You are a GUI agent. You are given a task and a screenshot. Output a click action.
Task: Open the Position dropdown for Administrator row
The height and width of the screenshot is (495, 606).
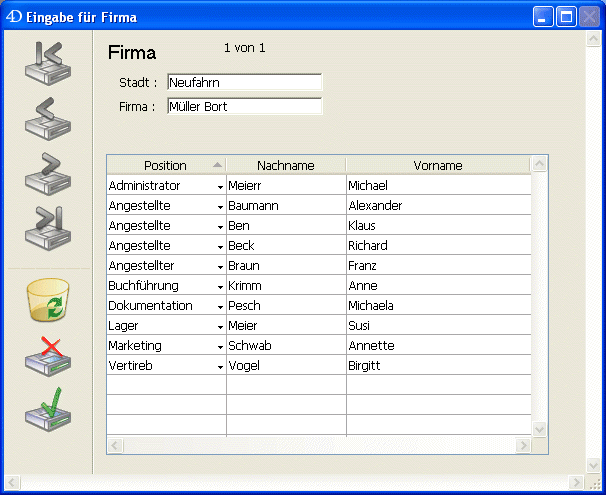[x=220, y=187]
